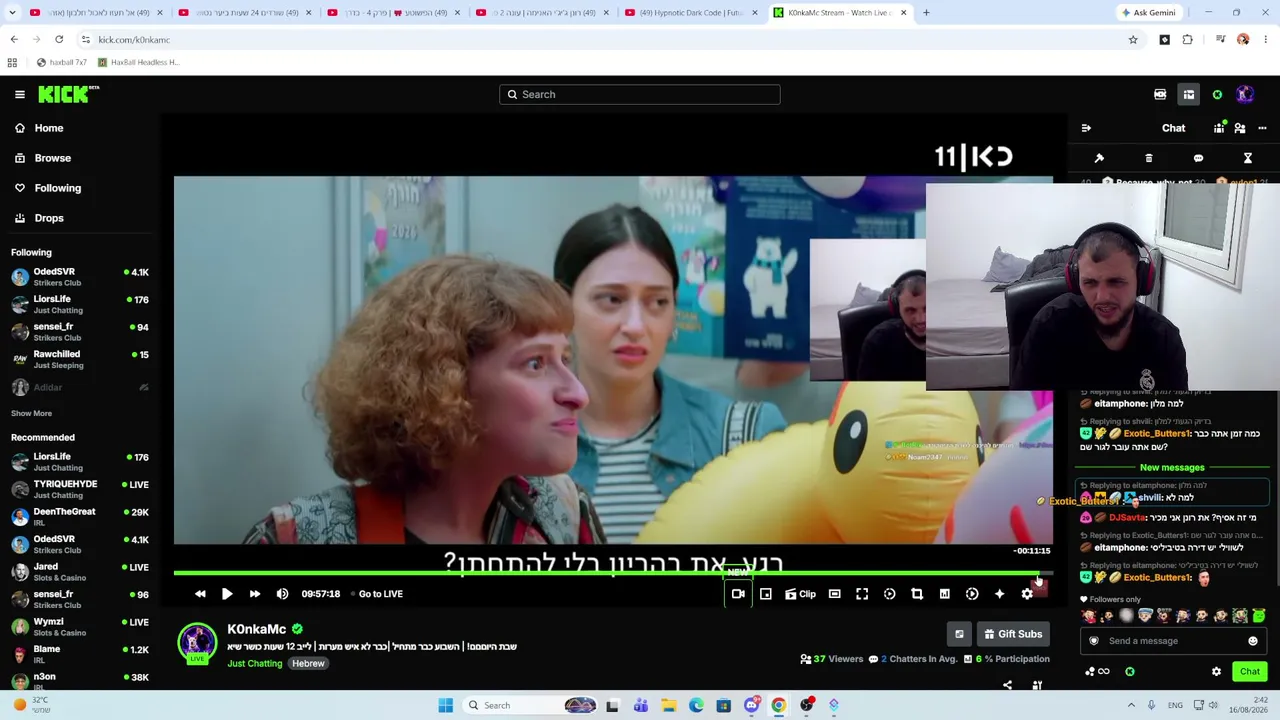Share the stream via share icon

click(1007, 685)
